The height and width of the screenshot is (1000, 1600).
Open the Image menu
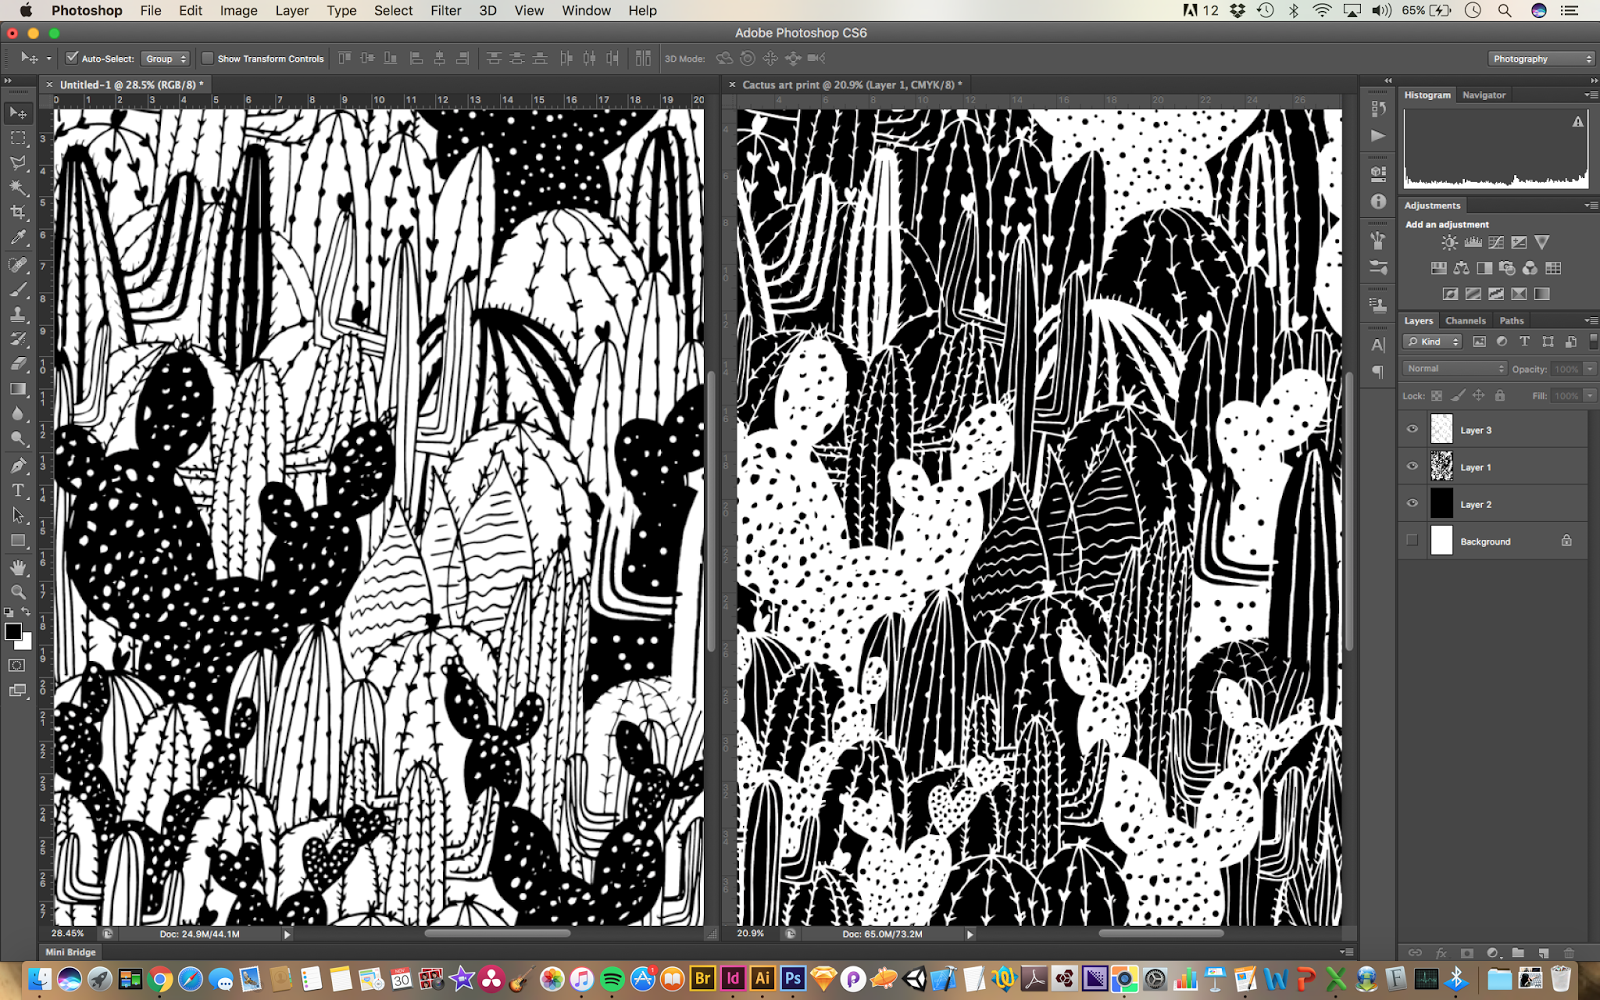[238, 11]
